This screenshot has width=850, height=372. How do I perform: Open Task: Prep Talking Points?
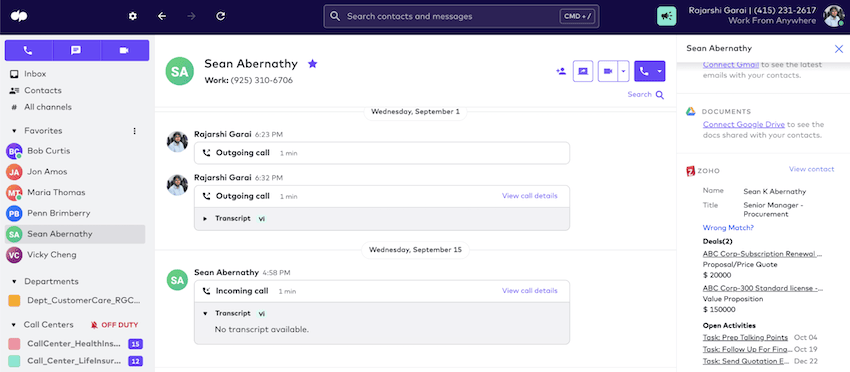(x=745, y=337)
